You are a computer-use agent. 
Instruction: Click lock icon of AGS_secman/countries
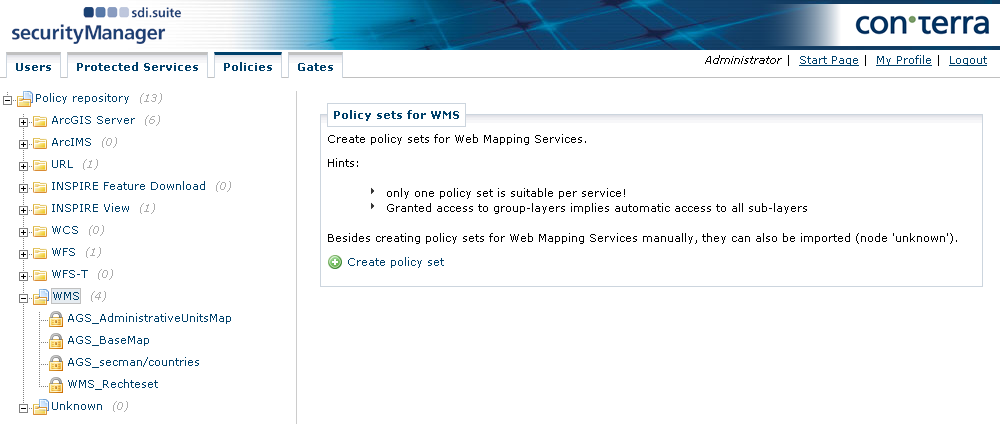pos(56,363)
